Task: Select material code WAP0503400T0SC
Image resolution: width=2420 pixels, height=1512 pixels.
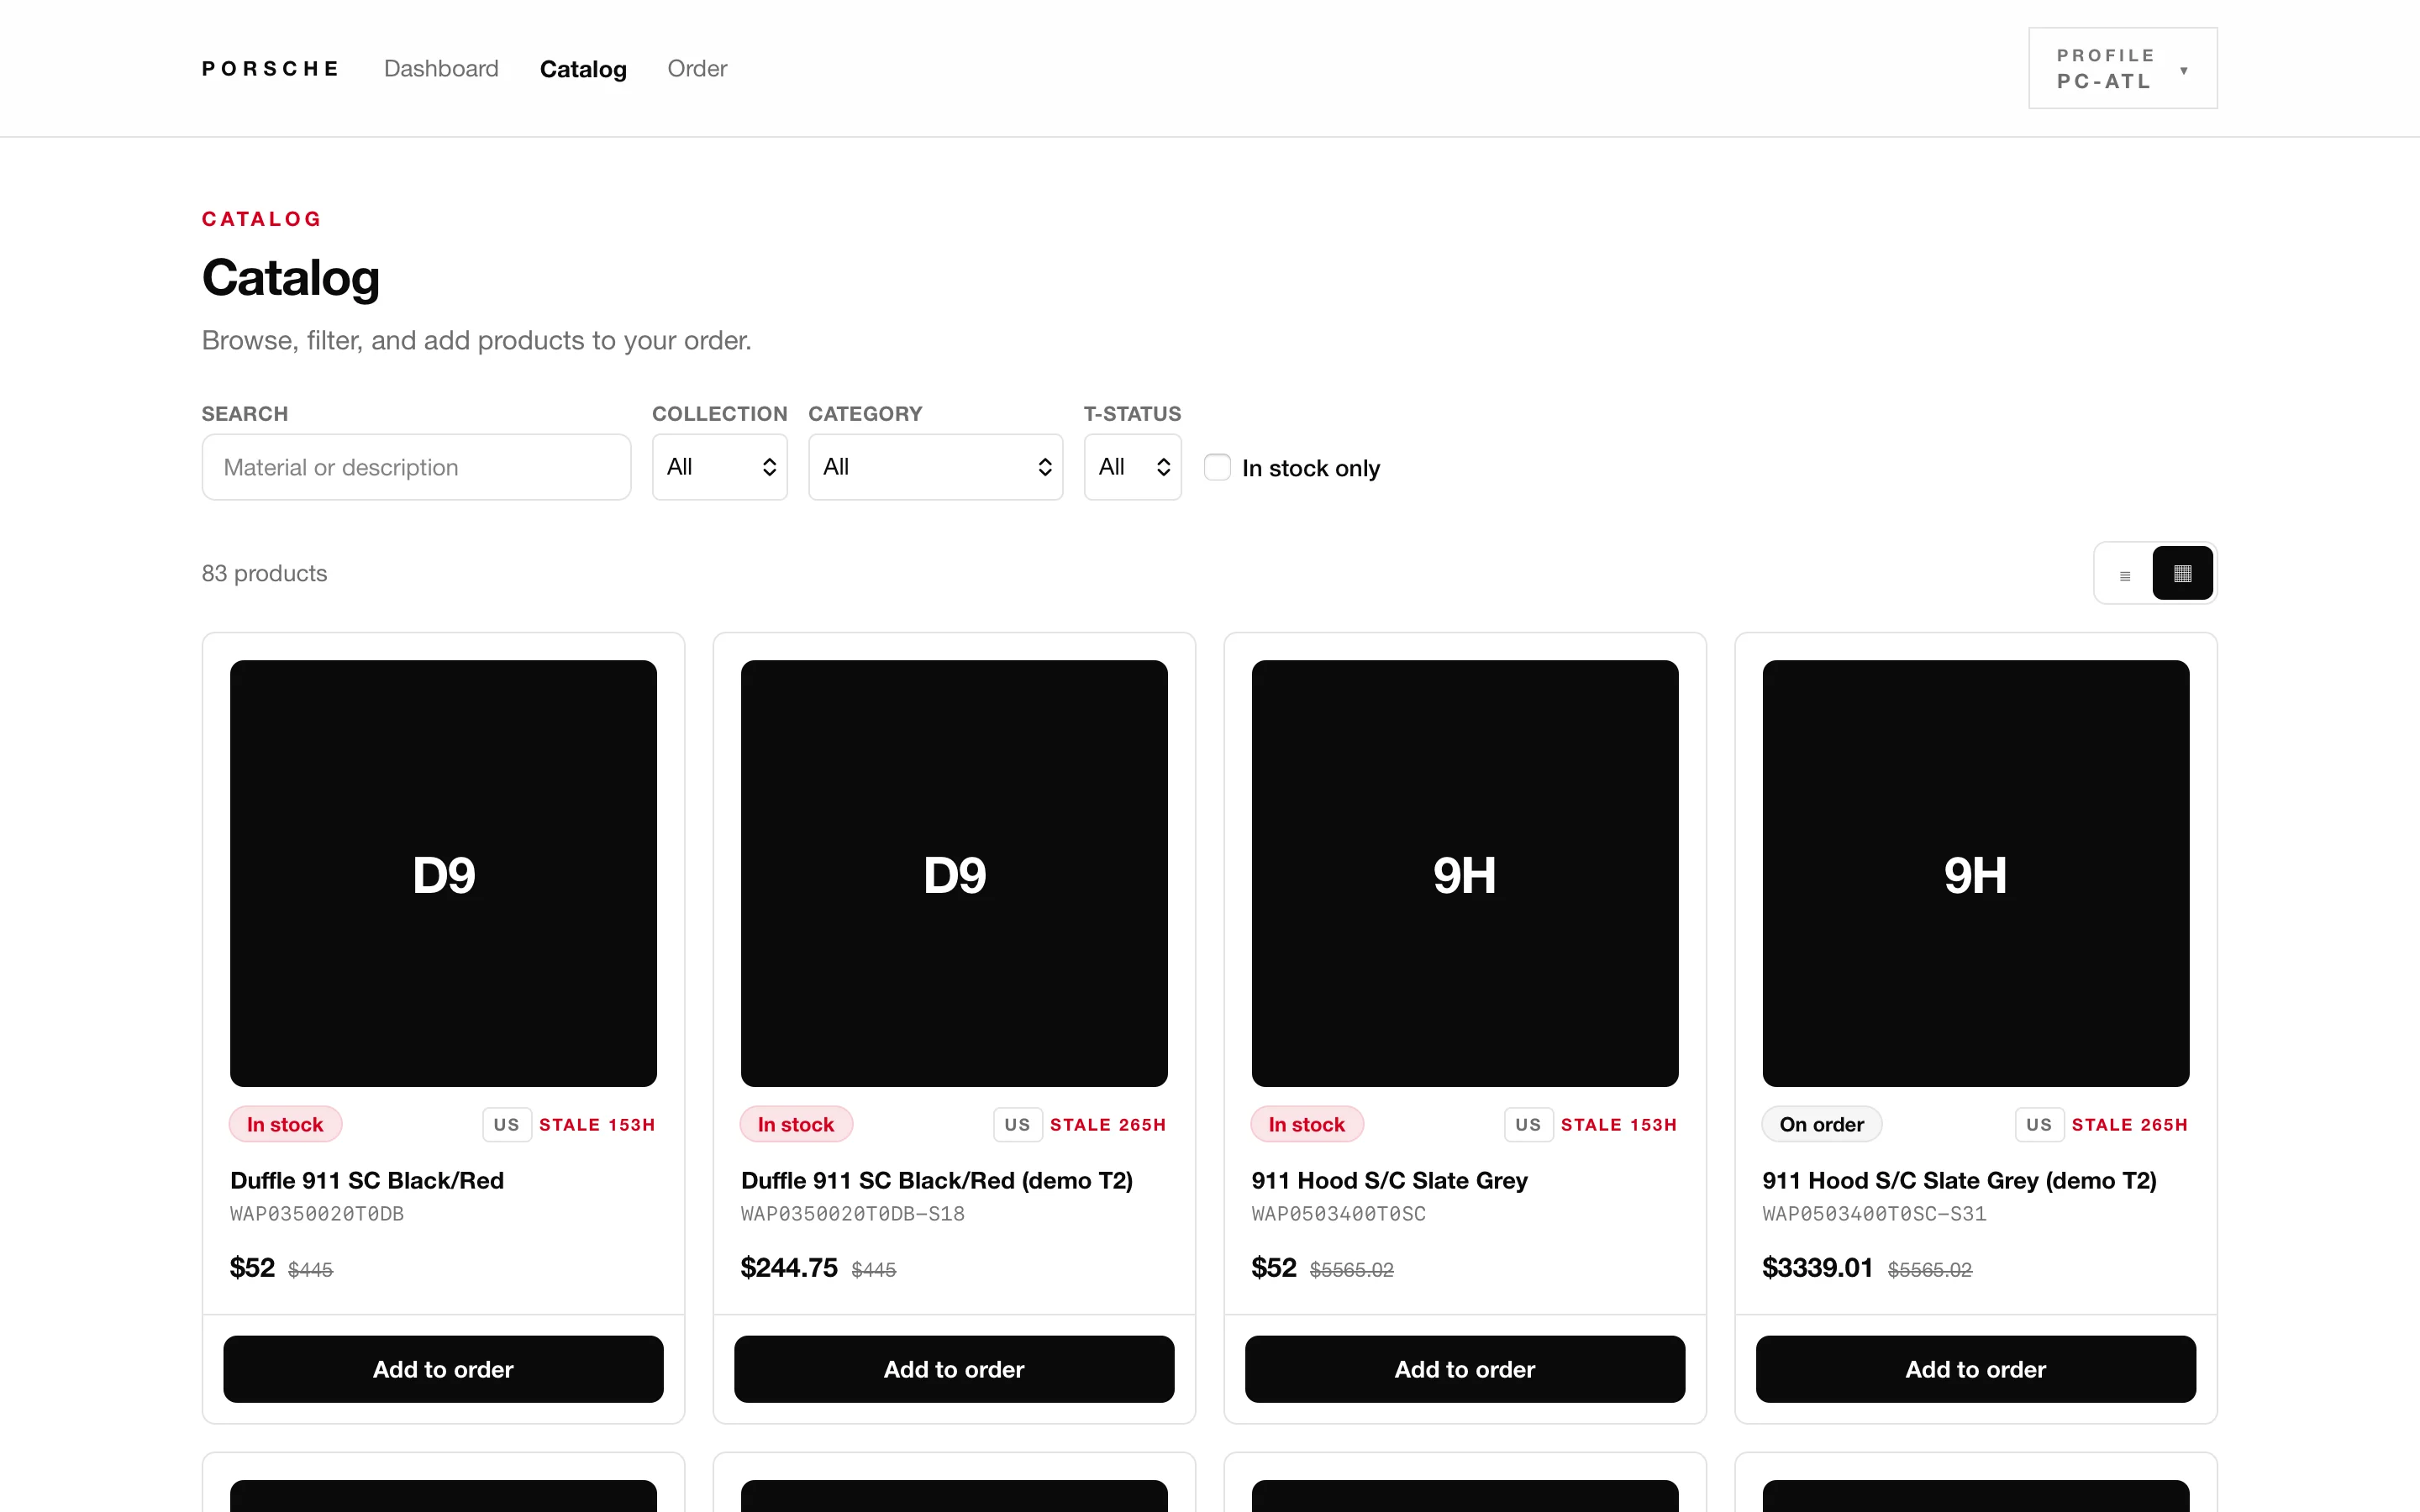Action: pyautogui.click(x=1339, y=1214)
